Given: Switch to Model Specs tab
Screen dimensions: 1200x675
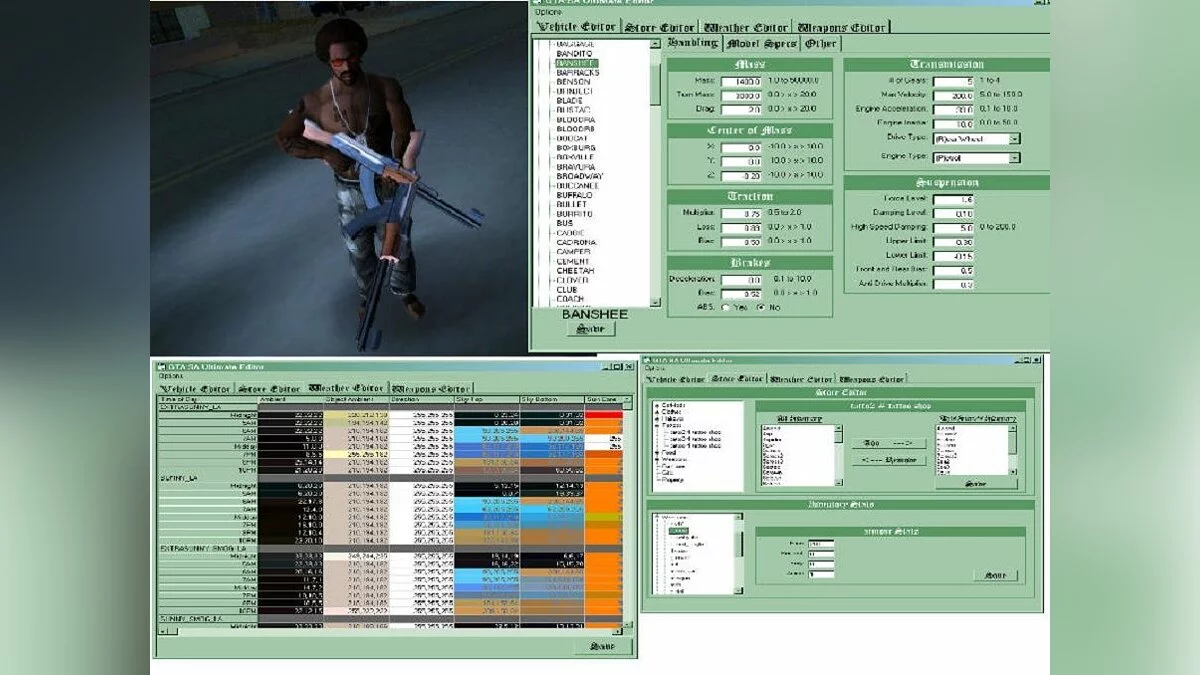Looking at the screenshot, I should (x=760, y=44).
